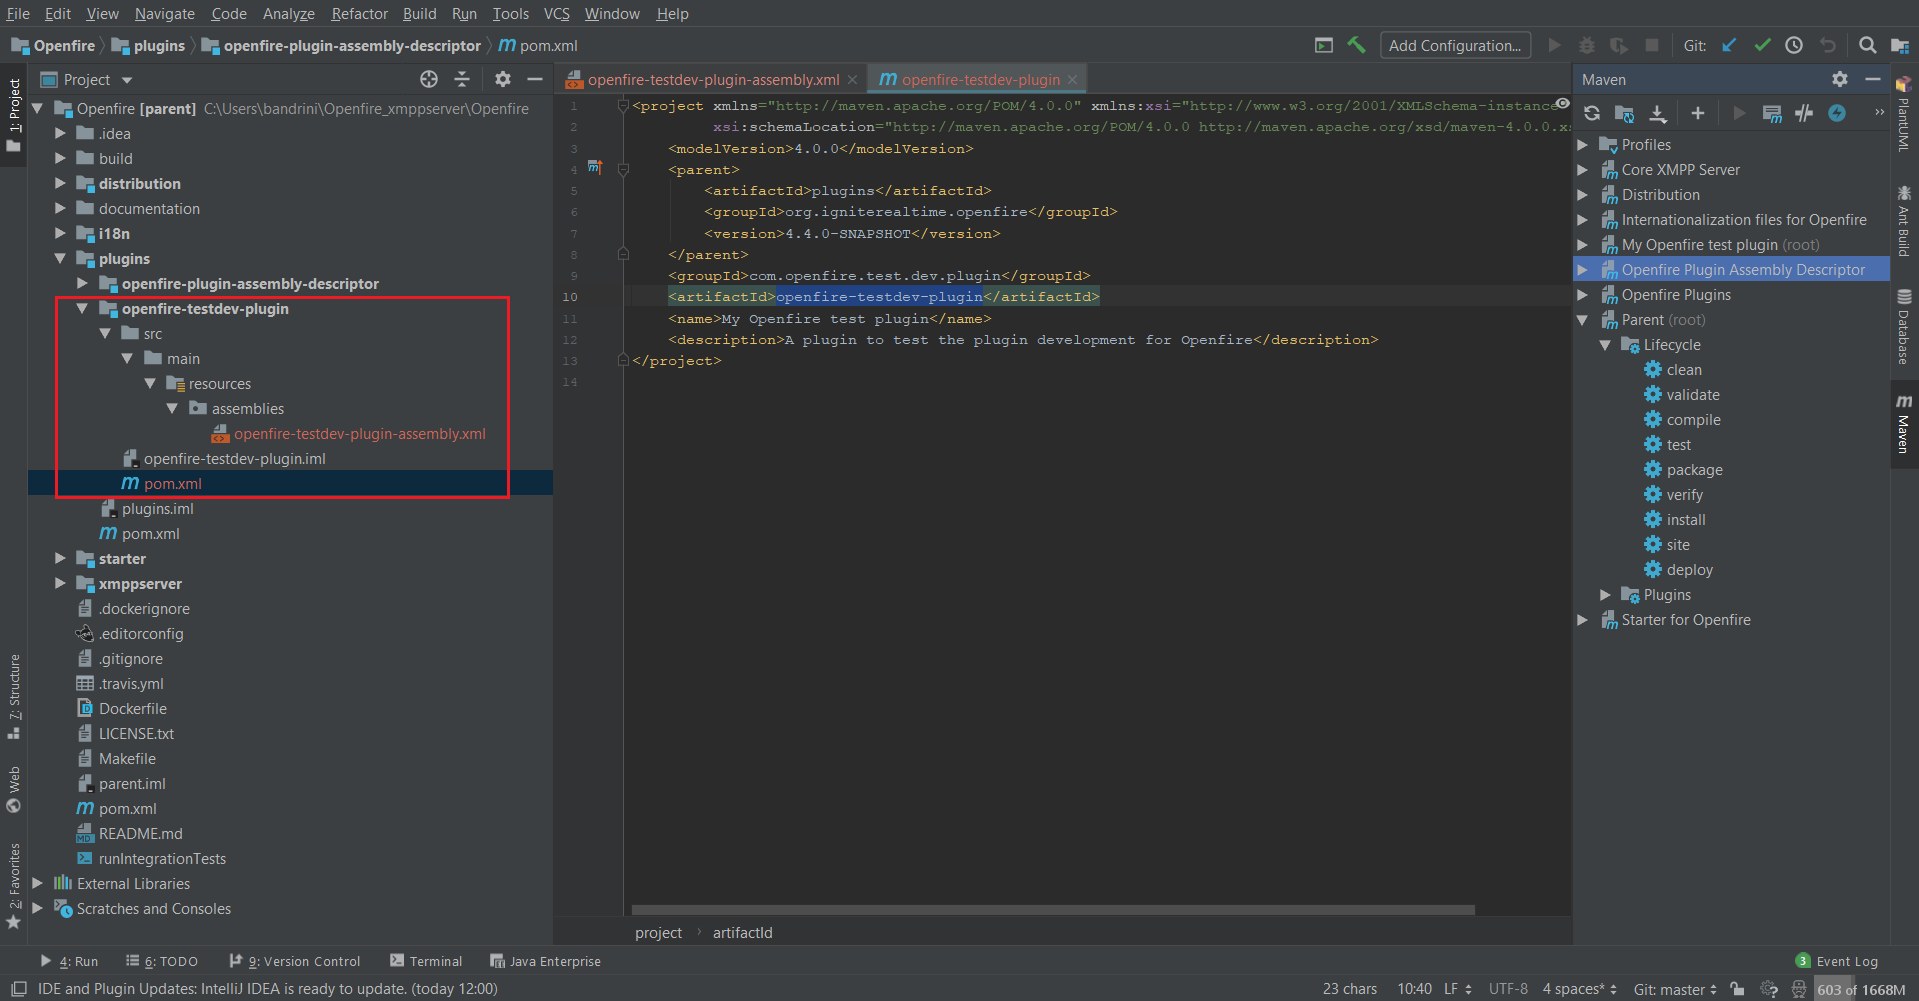Click the Maven 'package' lifecycle goal
Image resolution: width=1919 pixels, height=1001 pixels.
[1693, 470]
